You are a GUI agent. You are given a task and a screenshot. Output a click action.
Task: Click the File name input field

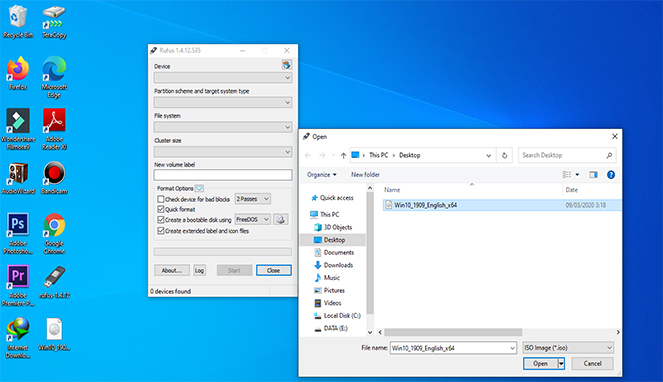tap(449, 348)
